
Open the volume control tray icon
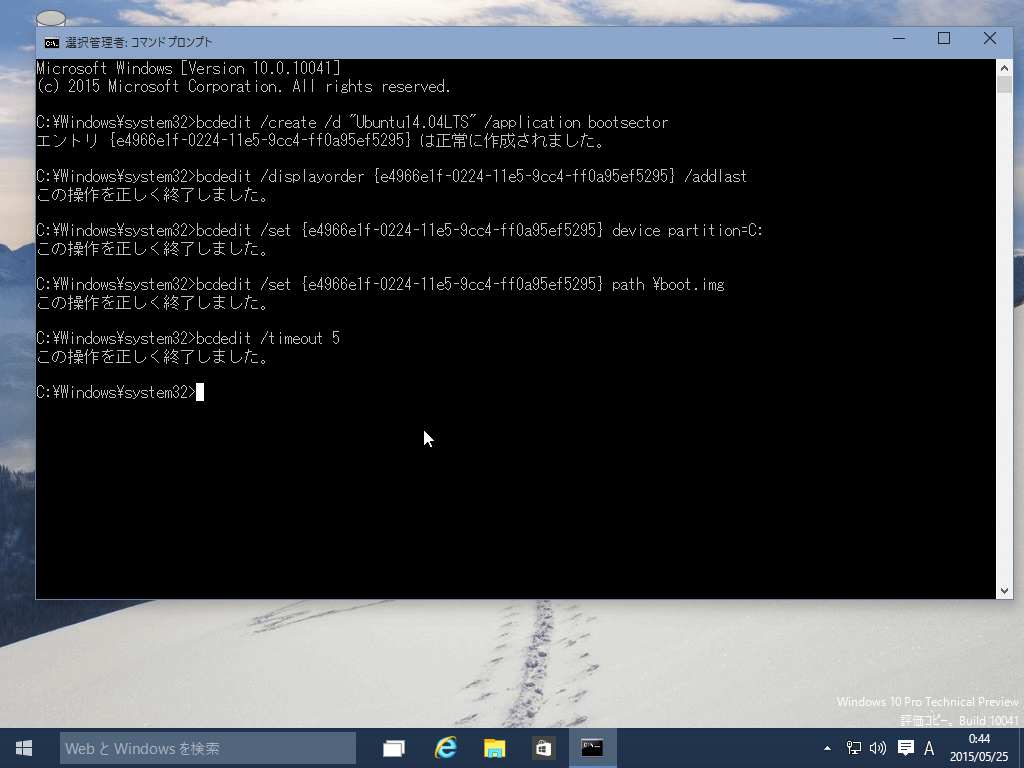click(878, 748)
